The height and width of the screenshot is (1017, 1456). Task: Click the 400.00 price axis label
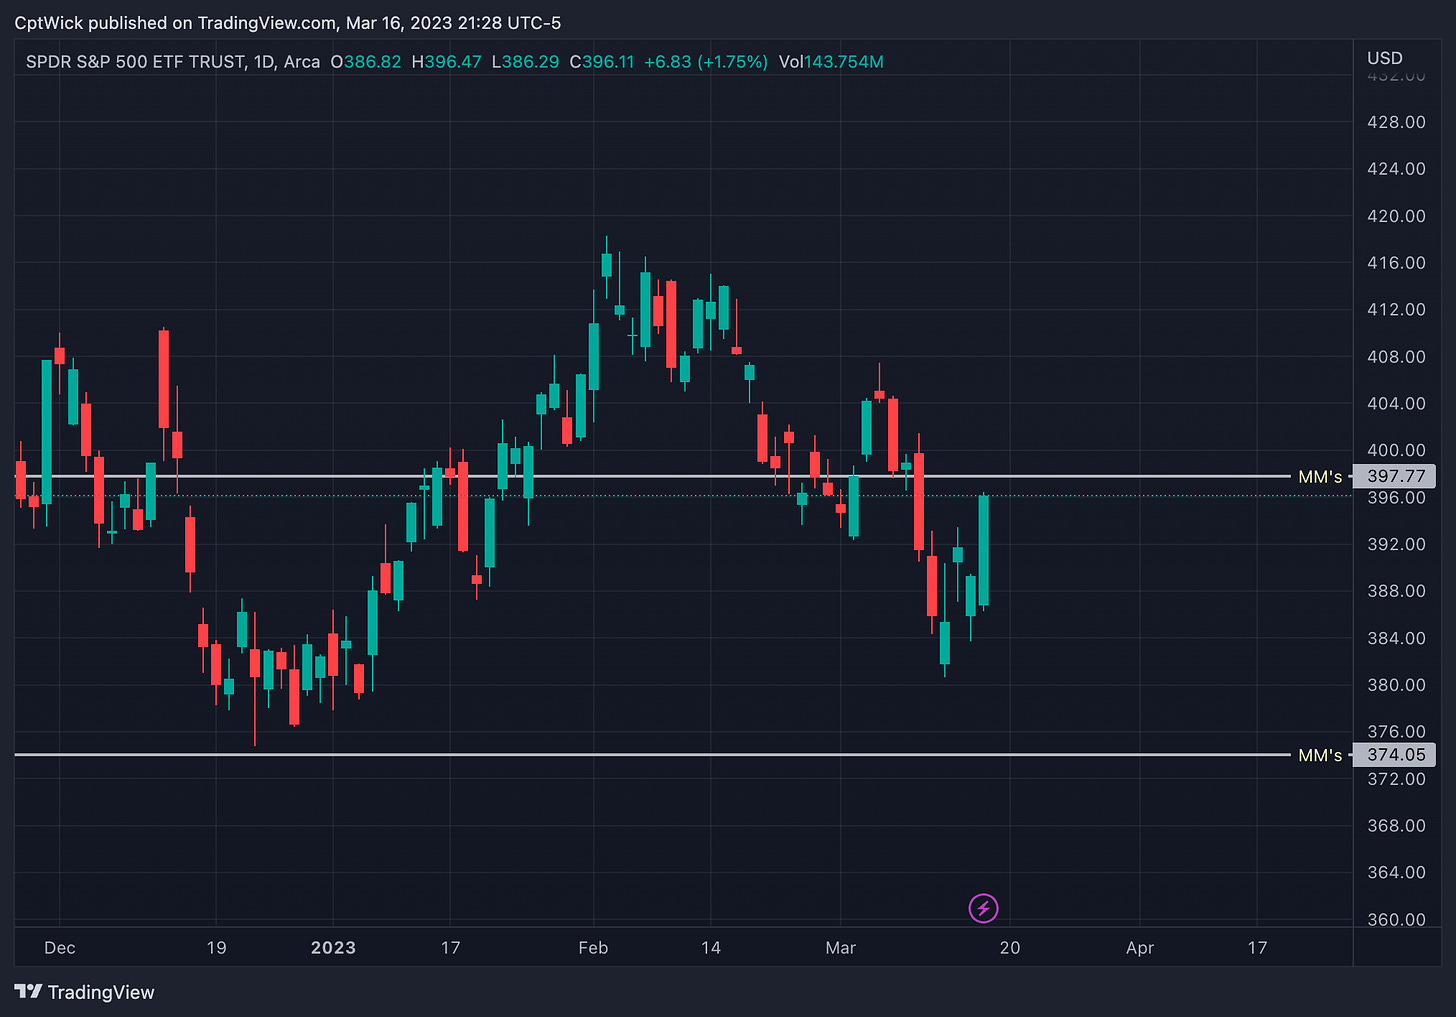pyautogui.click(x=1396, y=451)
